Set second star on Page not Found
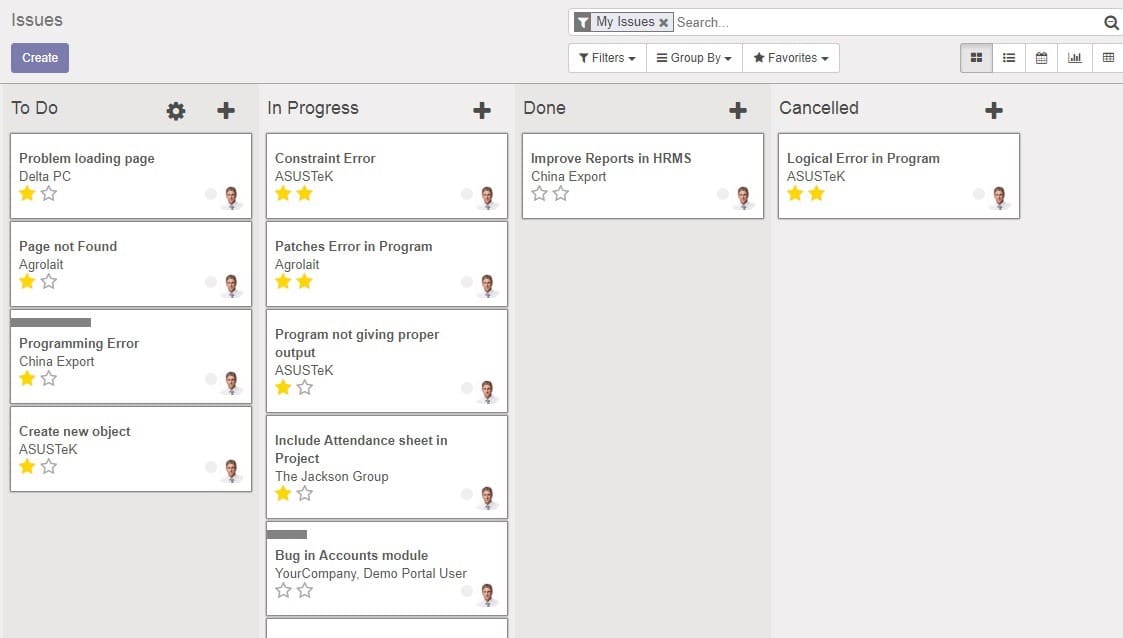Screen dimensions: 1123x638 [x=49, y=281]
